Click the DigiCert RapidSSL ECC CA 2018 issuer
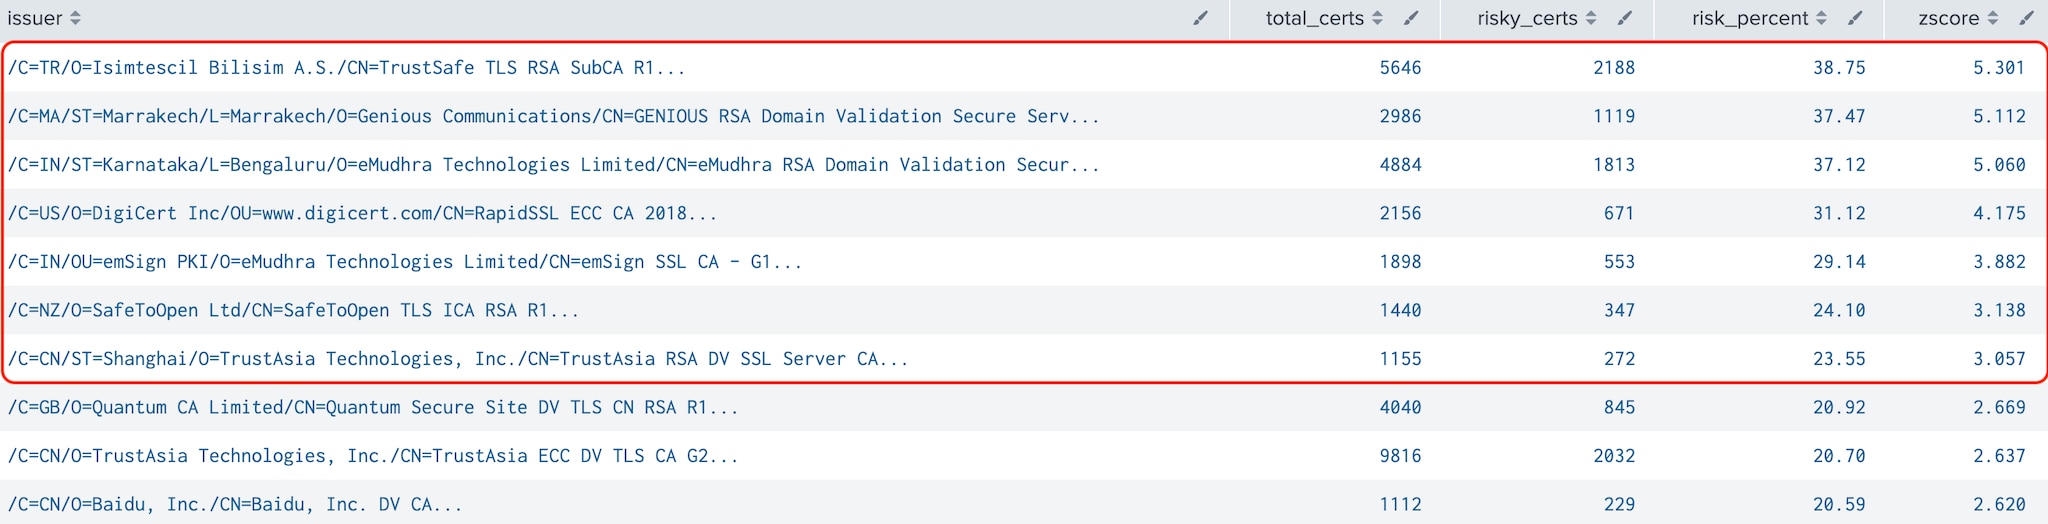Image resolution: width=2048 pixels, height=524 pixels. pyautogui.click(x=362, y=213)
